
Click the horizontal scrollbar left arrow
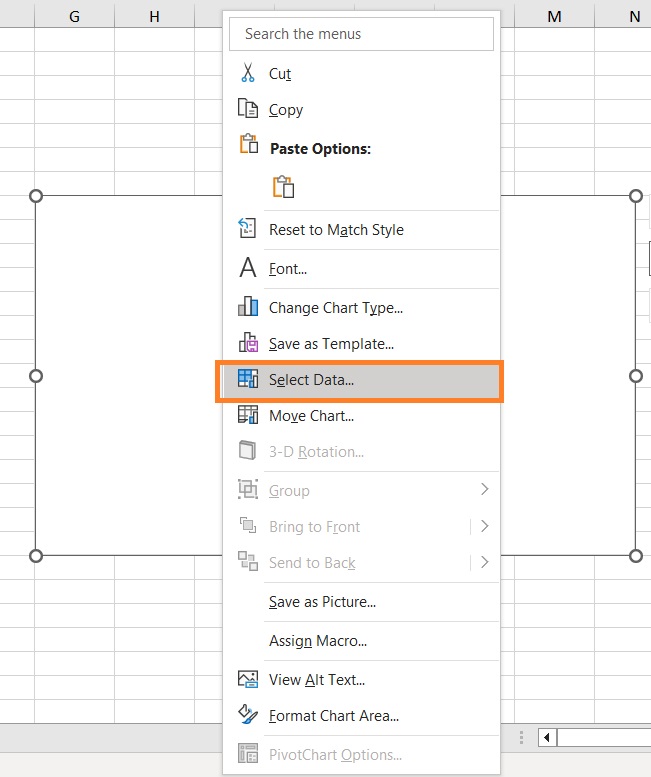pos(547,737)
